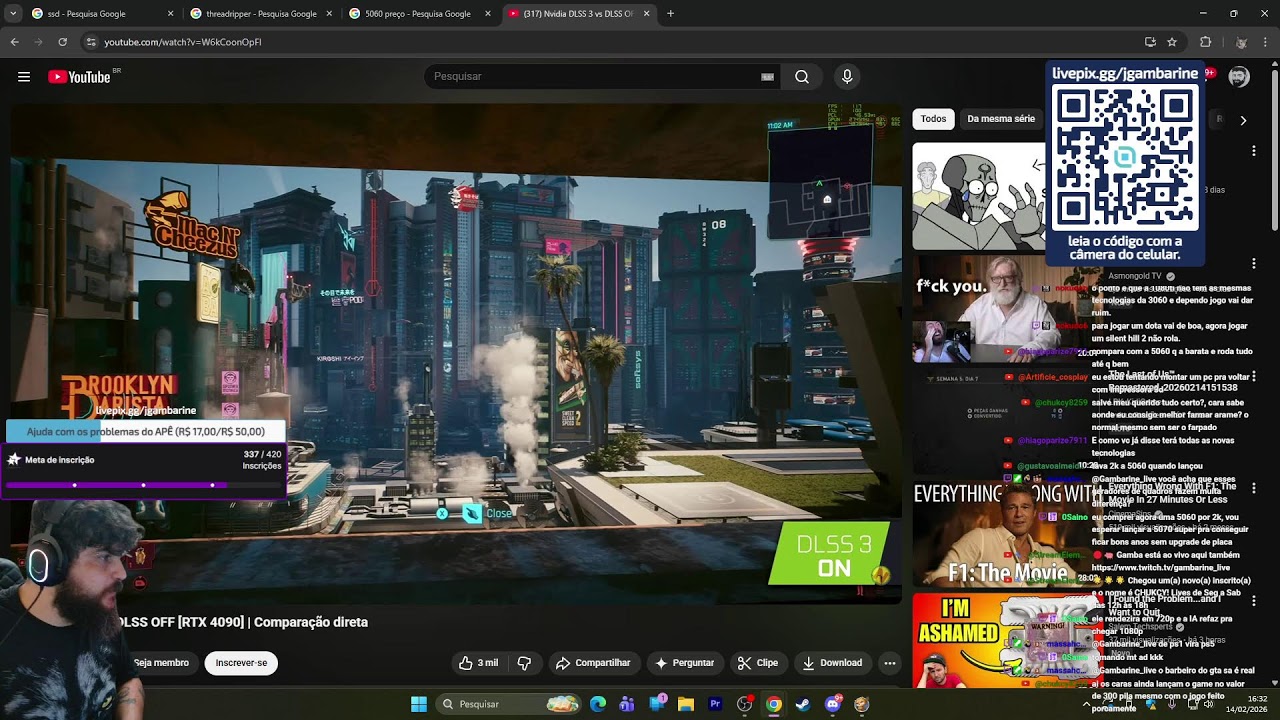Start voice search with the microphone icon
The height and width of the screenshot is (720, 1280).
pos(847,77)
